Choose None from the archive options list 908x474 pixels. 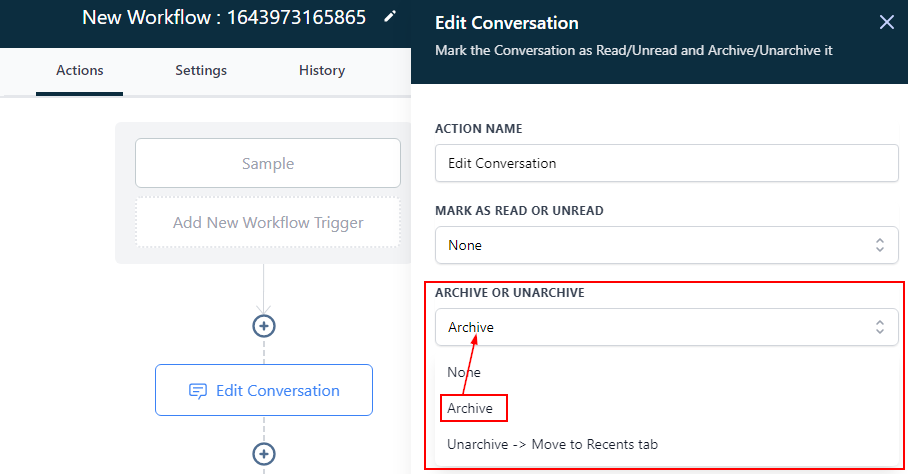464,372
